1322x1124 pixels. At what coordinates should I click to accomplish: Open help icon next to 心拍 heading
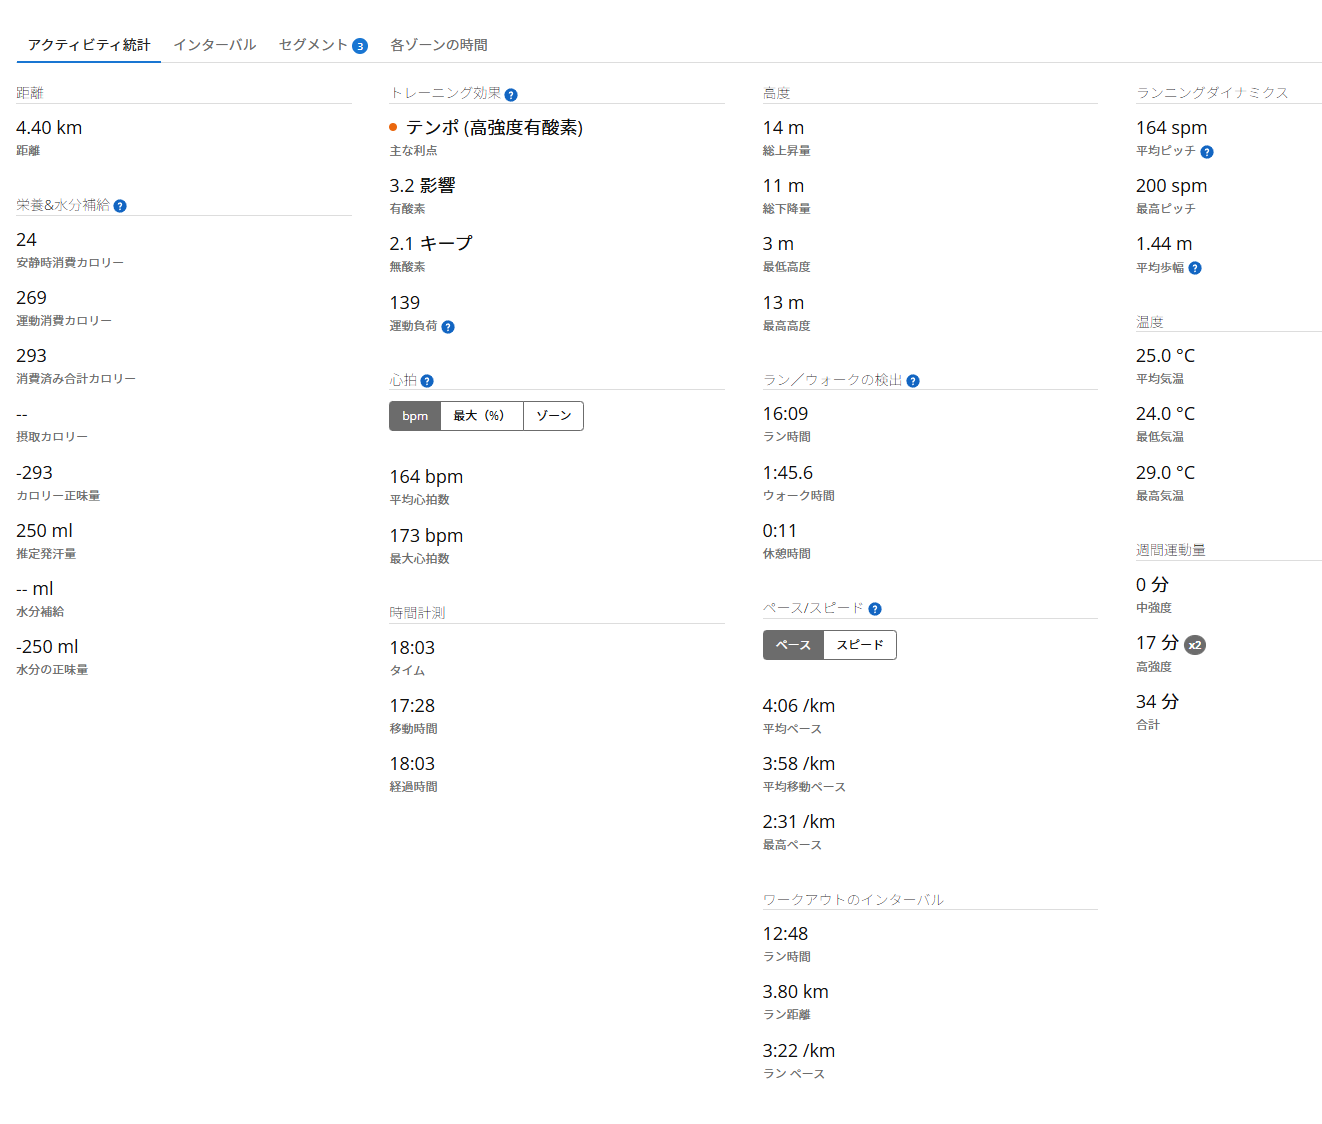tap(427, 381)
